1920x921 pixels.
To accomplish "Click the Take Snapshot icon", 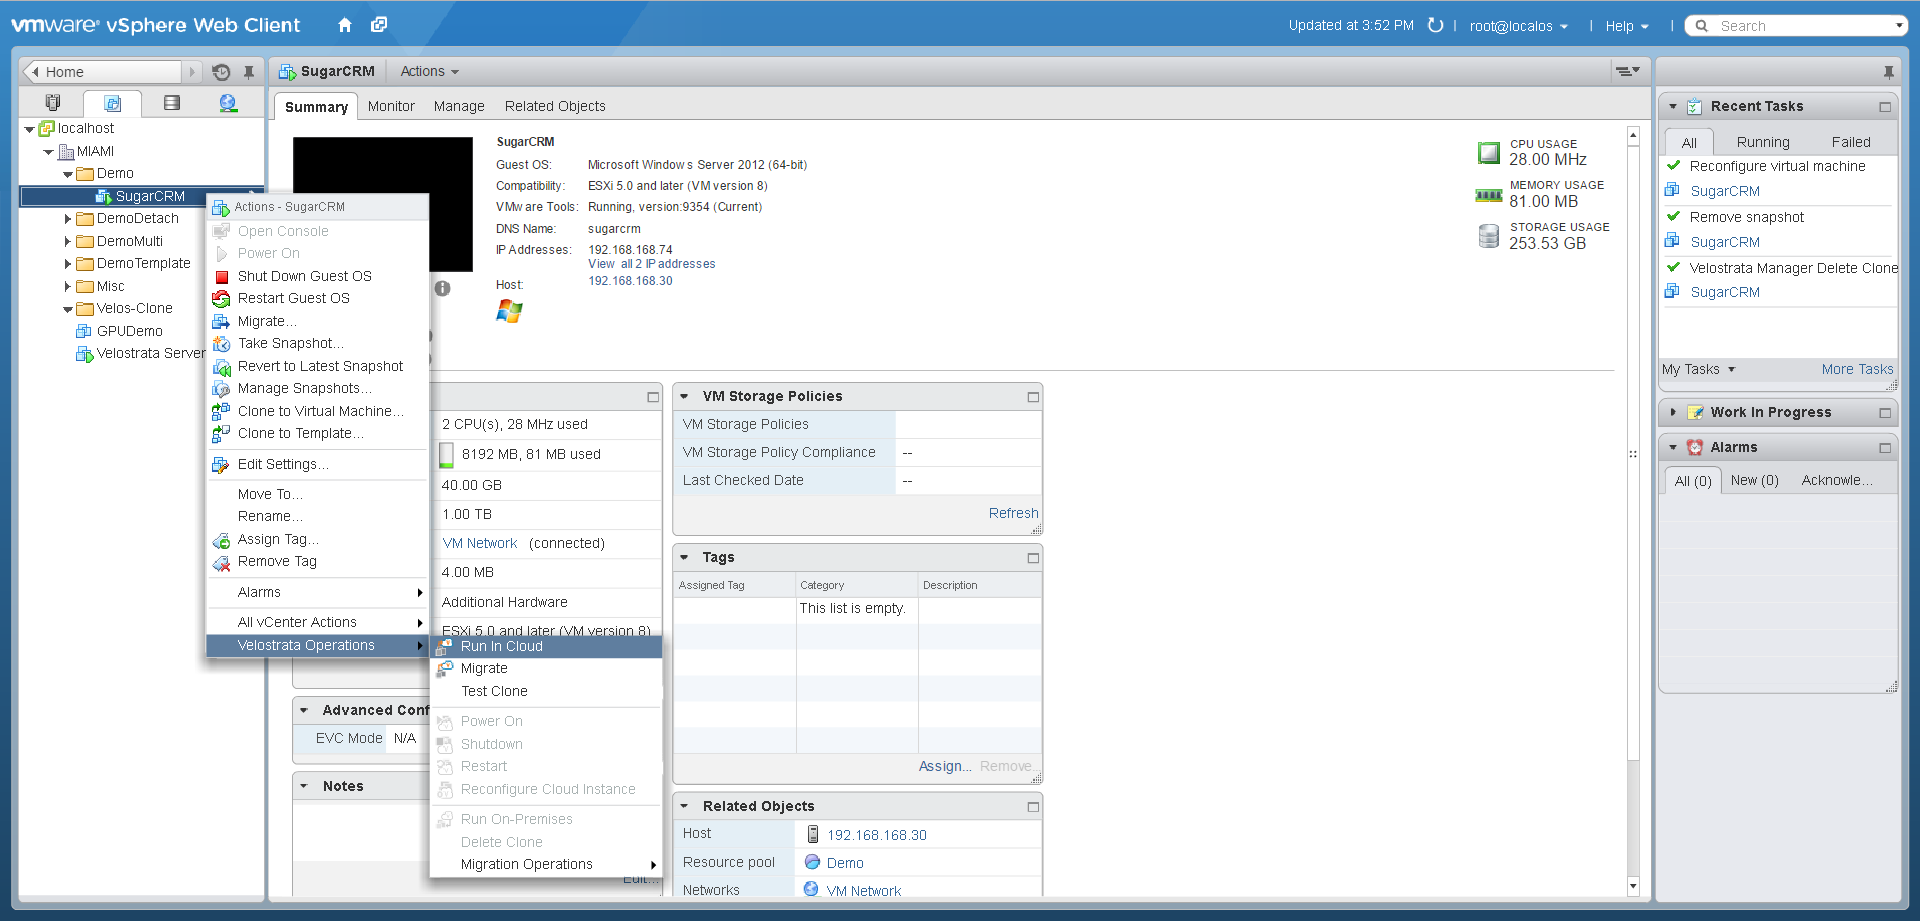I will click(x=221, y=344).
